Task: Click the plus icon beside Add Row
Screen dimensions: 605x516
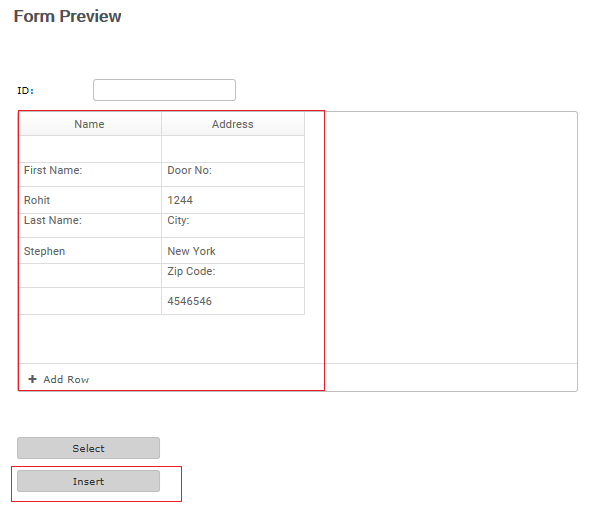Action: click(x=32, y=379)
